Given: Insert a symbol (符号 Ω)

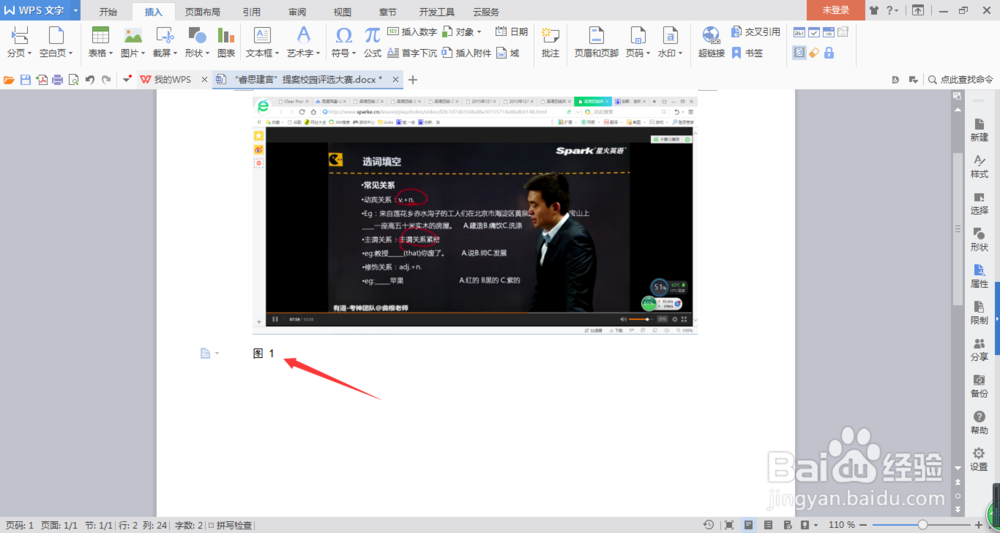Looking at the screenshot, I should (x=343, y=43).
